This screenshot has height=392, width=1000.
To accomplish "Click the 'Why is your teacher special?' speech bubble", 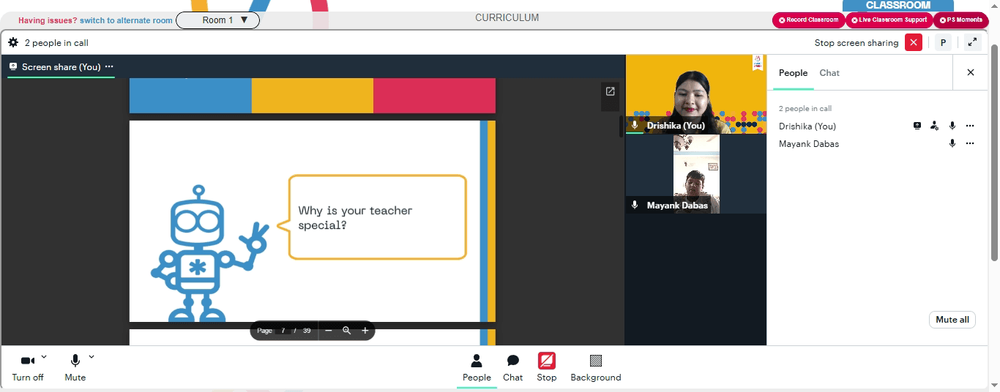I will tap(378, 217).
